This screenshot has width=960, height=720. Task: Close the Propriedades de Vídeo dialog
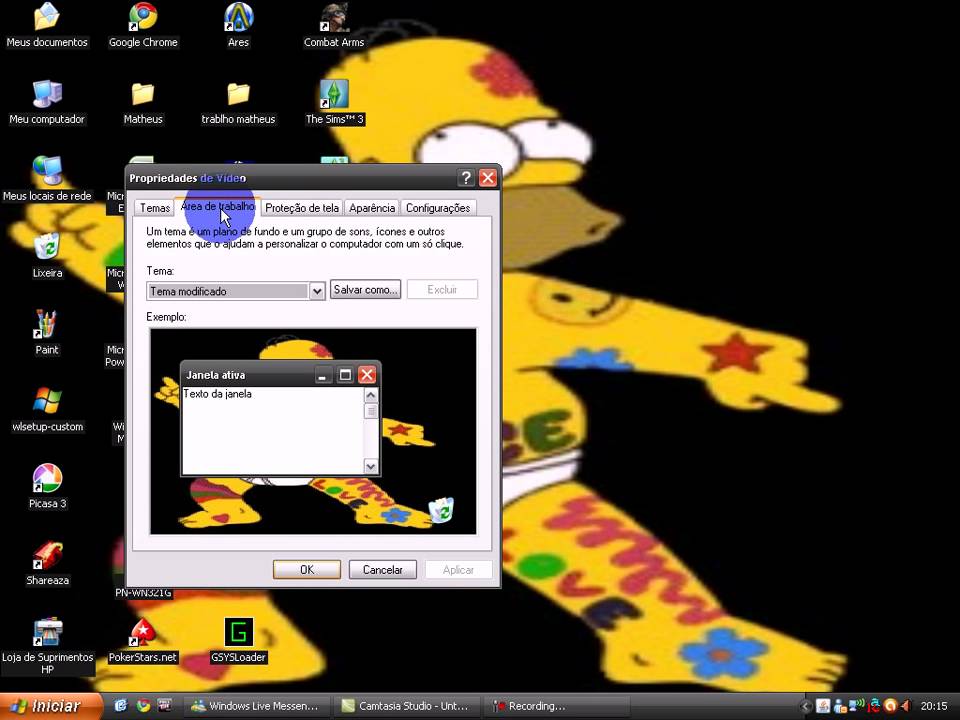(488, 178)
